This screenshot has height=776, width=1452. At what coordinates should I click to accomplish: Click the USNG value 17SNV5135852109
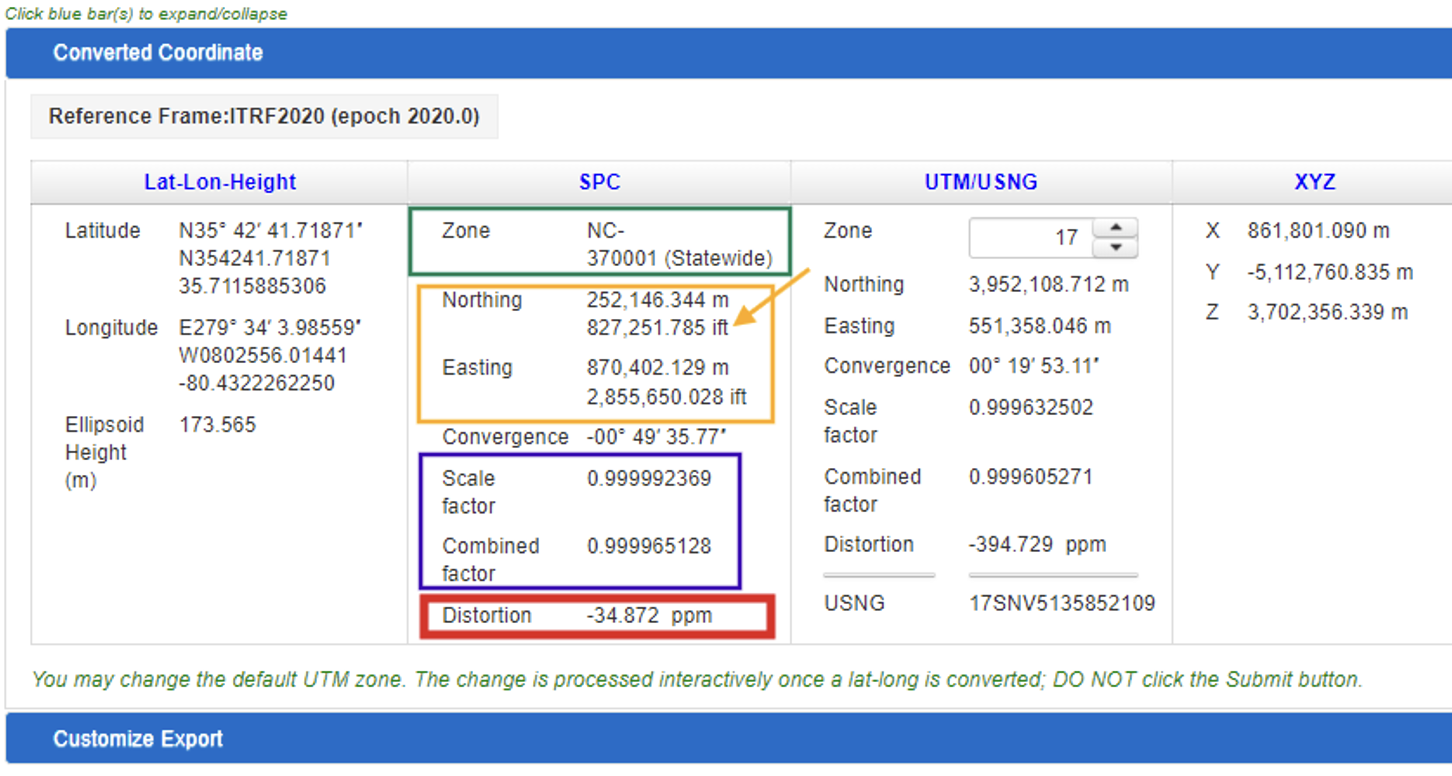pyautogui.click(x=1061, y=603)
